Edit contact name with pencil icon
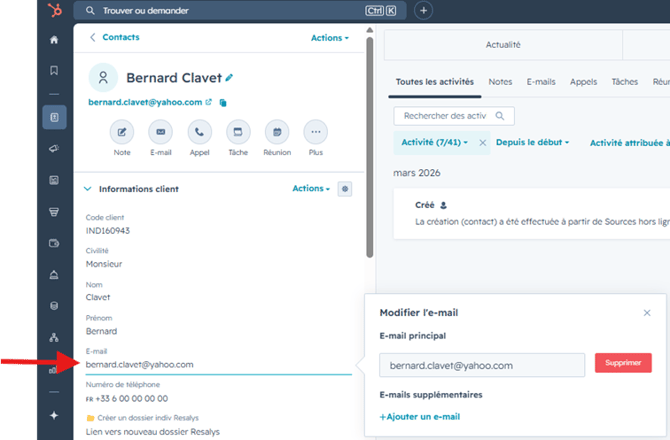This screenshot has height=440, width=670. pos(229,77)
